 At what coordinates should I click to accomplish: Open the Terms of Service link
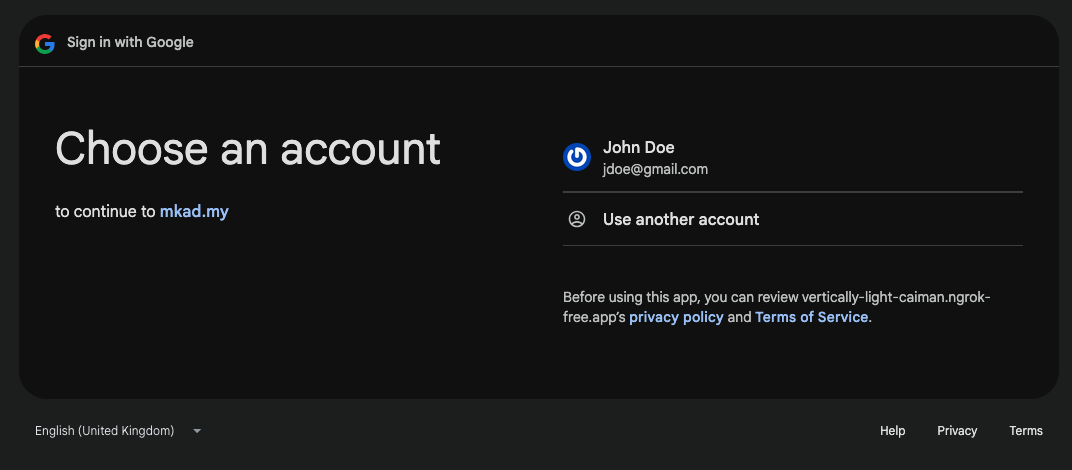click(812, 317)
